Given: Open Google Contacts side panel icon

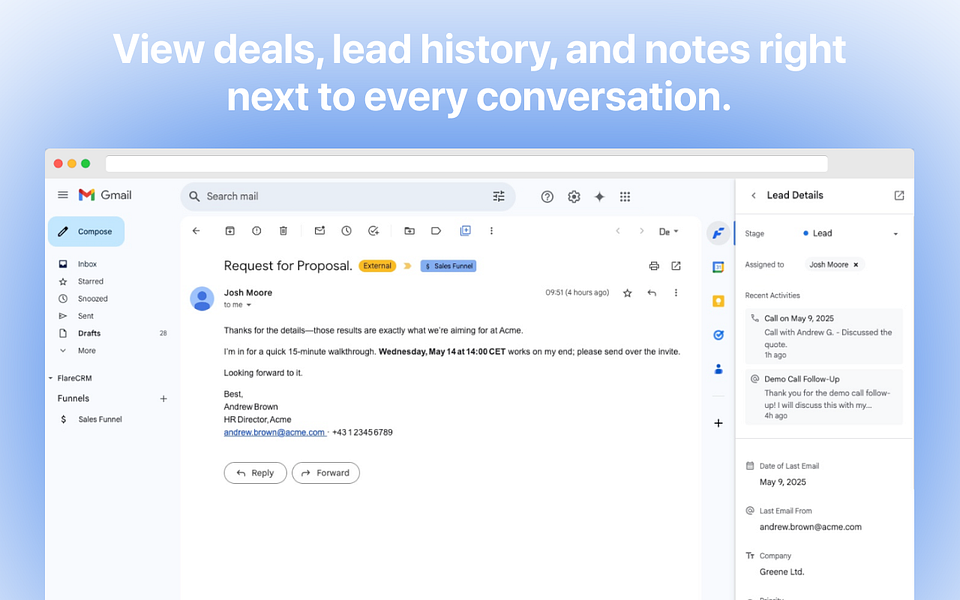Looking at the screenshot, I should 718,369.
